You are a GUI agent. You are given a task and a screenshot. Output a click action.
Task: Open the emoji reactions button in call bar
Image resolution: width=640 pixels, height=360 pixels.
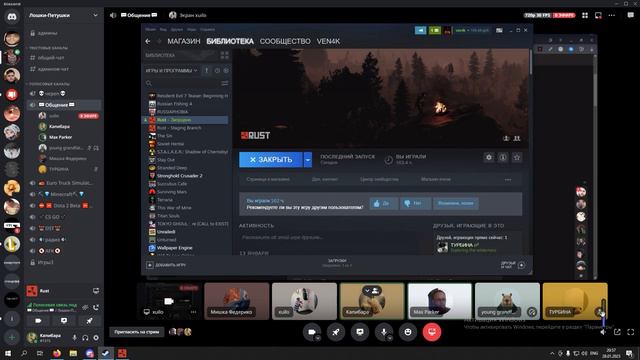(x=408, y=332)
